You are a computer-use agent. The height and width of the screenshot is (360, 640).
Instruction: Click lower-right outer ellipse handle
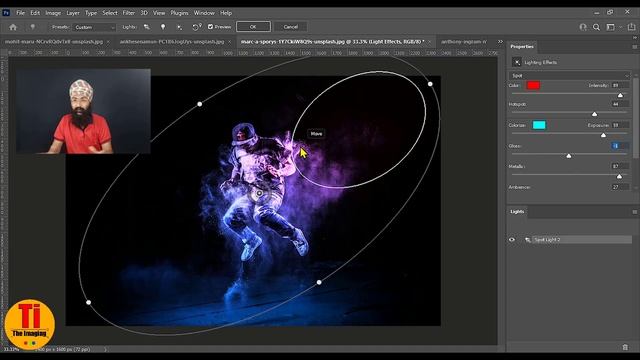[x=319, y=282]
